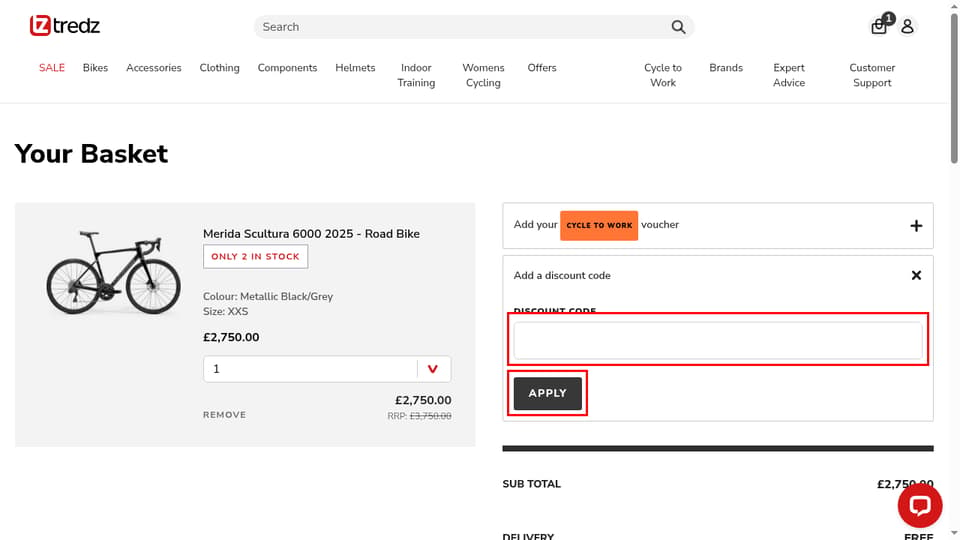
Task: Open the quantity dropdown showing 1
Action: click(327, 369)
